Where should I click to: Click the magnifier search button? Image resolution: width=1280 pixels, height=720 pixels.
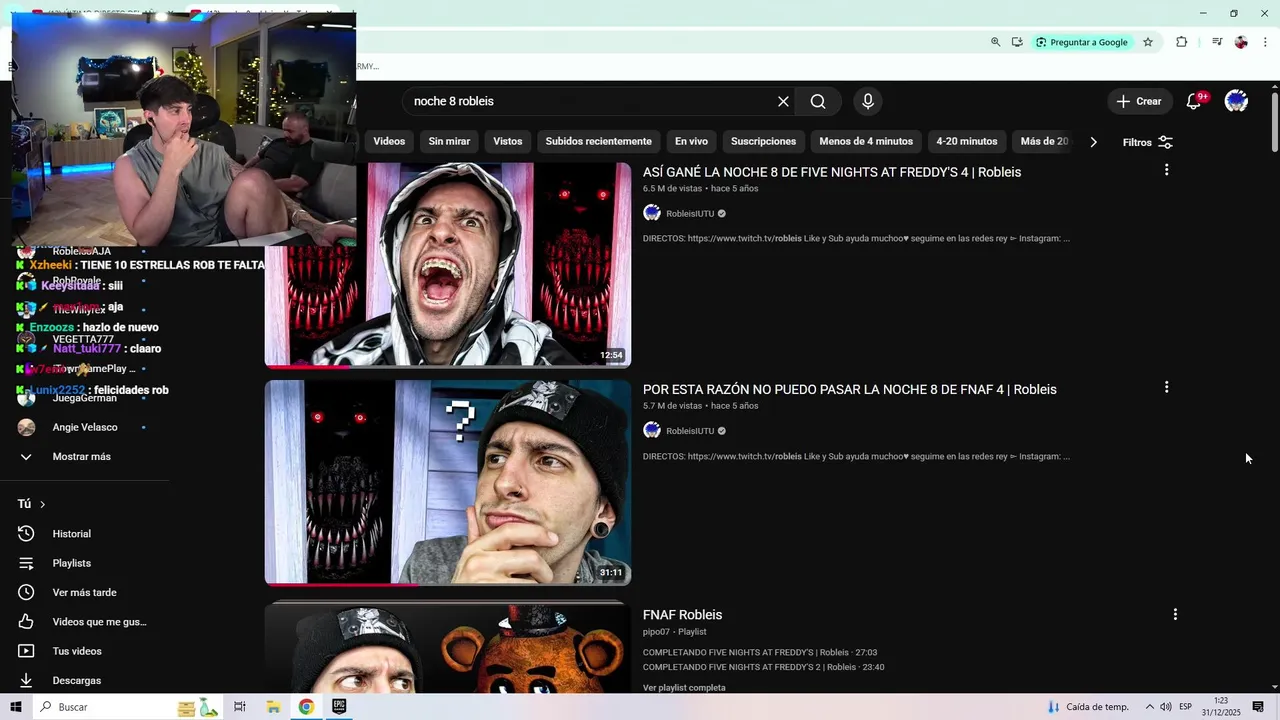tap(818, 101)
